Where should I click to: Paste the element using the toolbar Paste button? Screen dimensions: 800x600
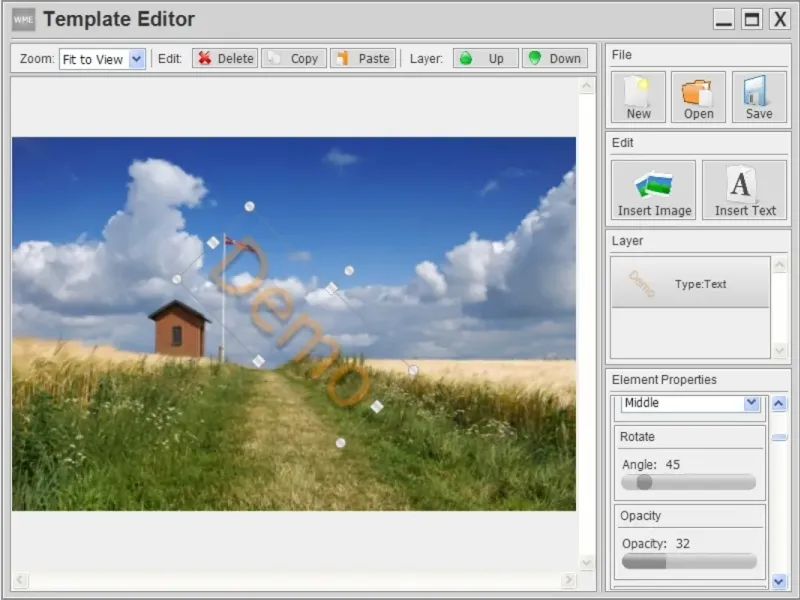[x=363, y=59]
